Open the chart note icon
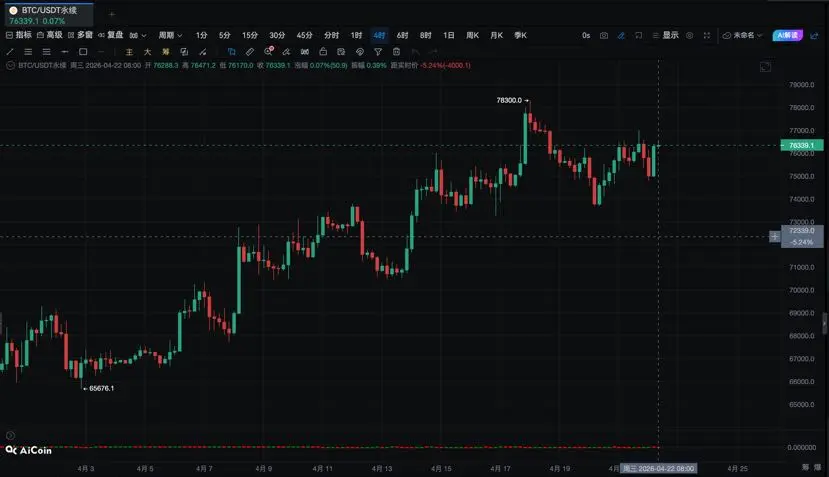The height and width of the screenshot is (477, 829). (x=639, y=35)
